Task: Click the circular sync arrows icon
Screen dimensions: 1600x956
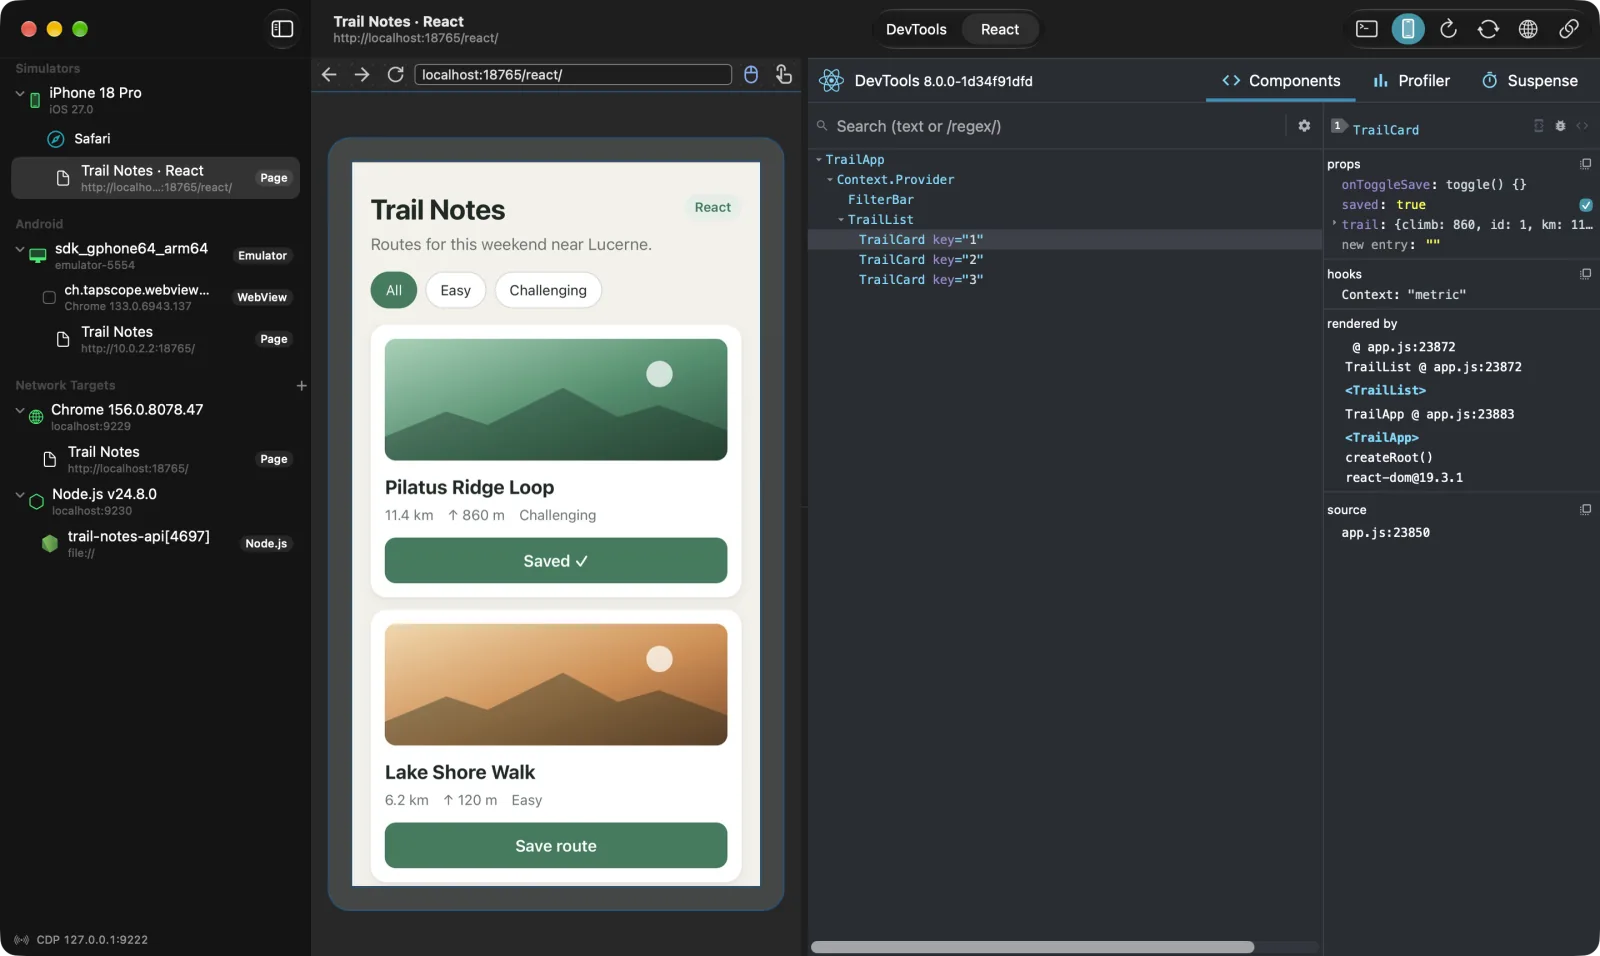Action: click(x=1488, y=29)
